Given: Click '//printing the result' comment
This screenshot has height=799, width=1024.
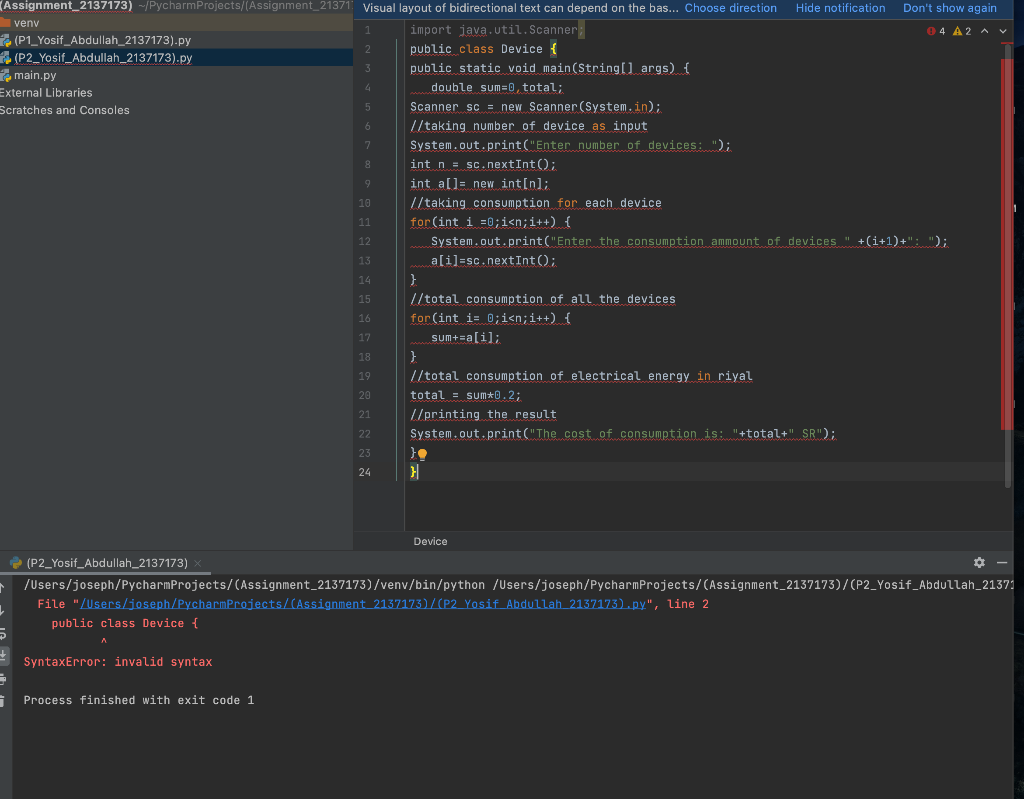Looking at the screenshot, I should tap(483, 414).
